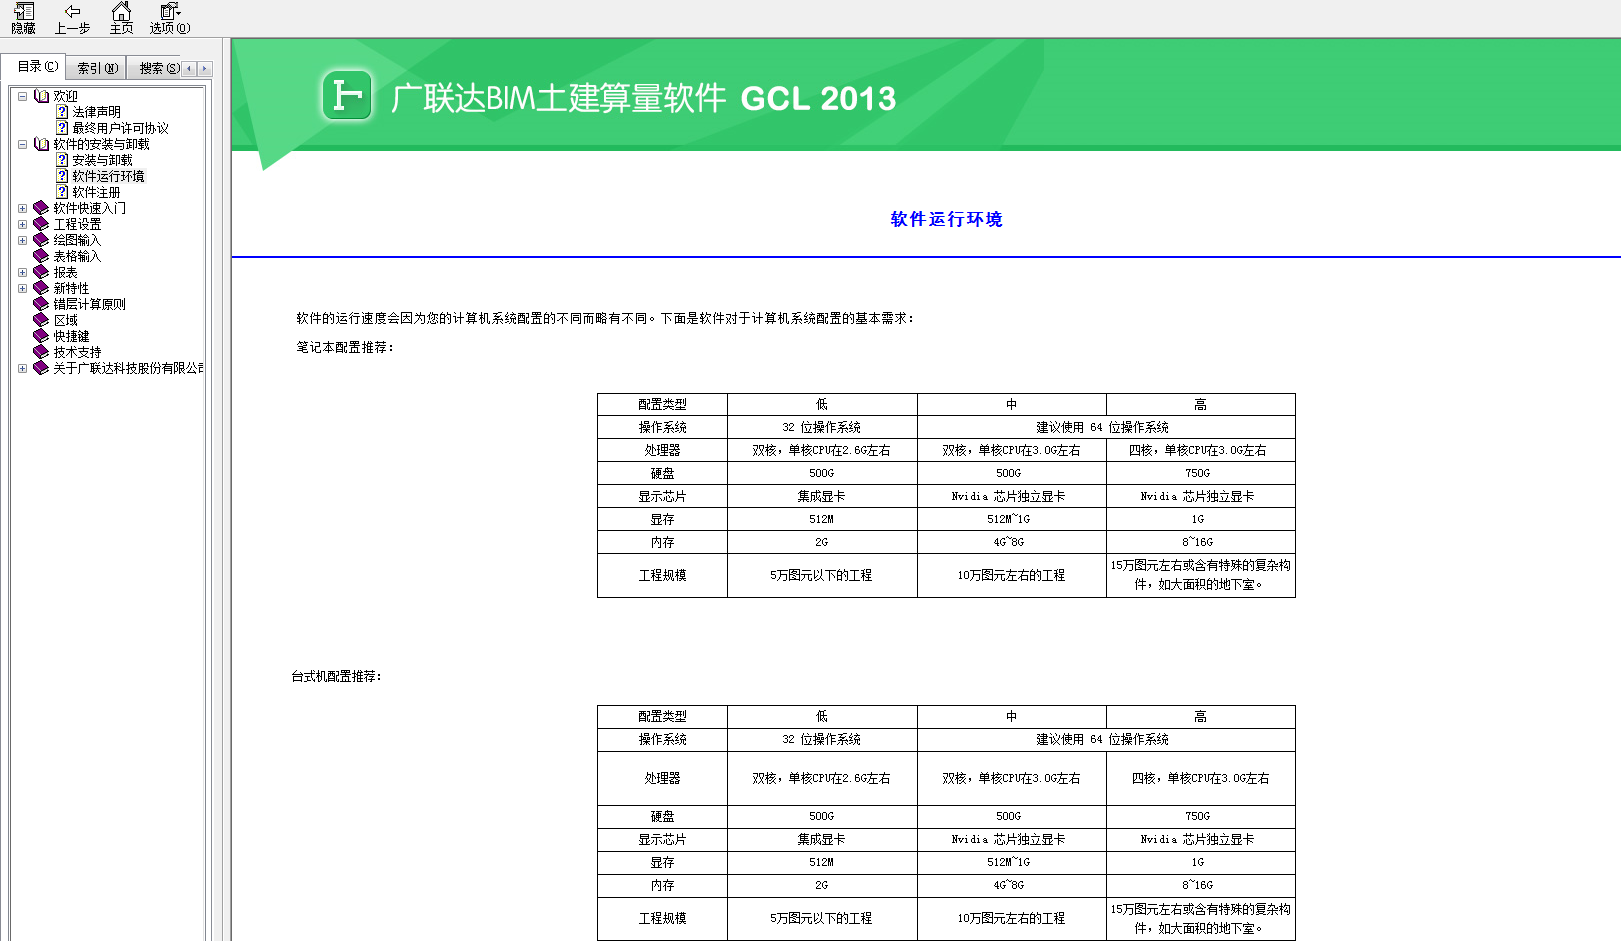Viewport: 1621px width, 941px height.
Task: Click the purple book icon for 新特性
Action: pos(41,288)
